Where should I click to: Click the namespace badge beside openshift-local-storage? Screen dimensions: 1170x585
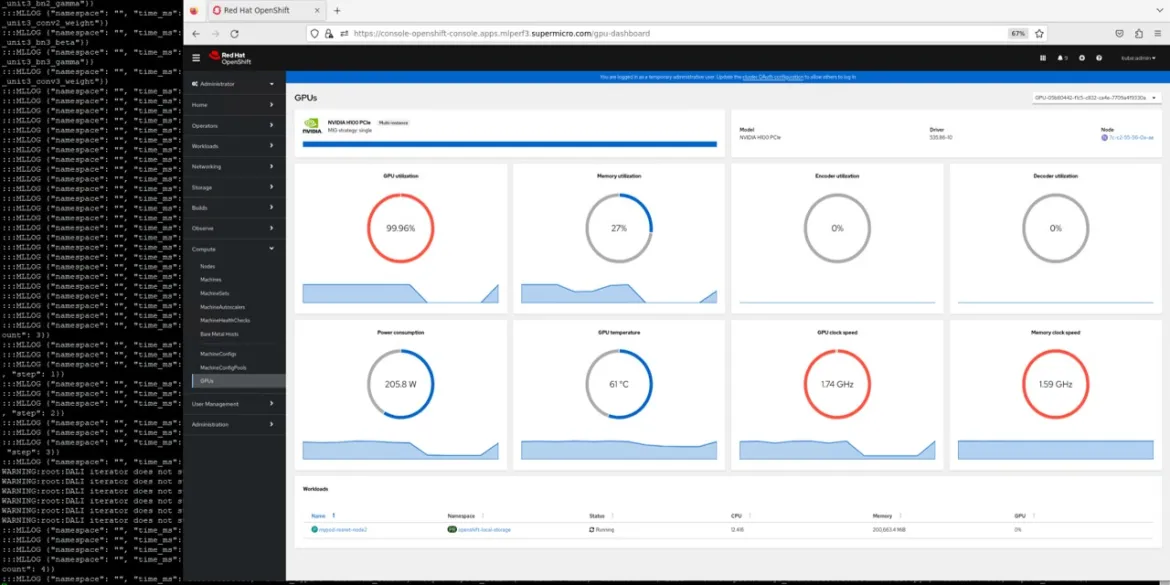pos(451,530)
